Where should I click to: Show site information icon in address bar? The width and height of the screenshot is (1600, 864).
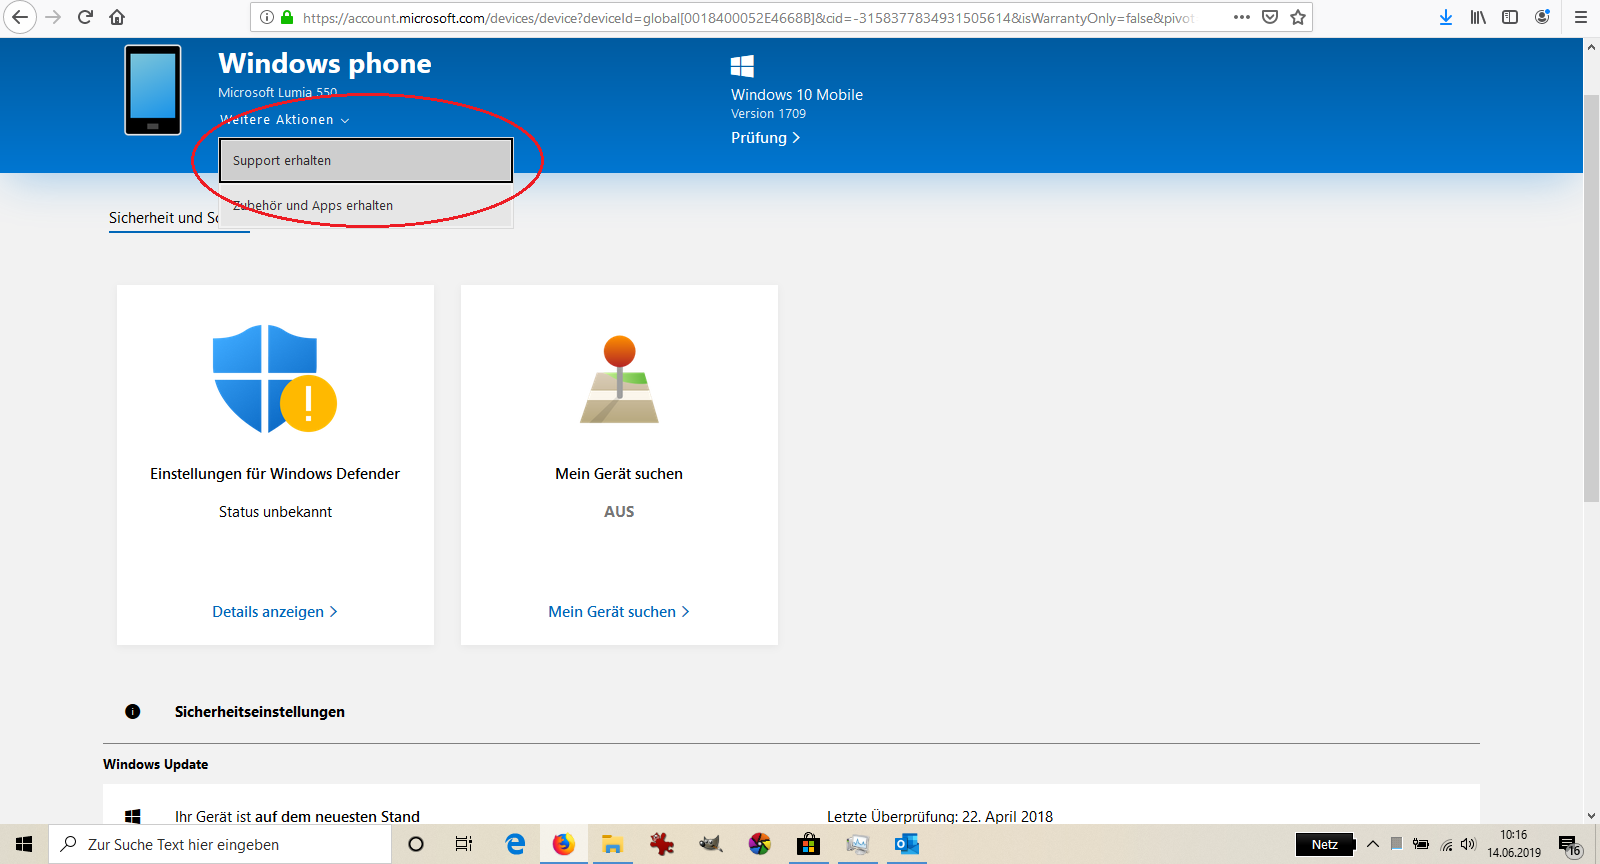click(267, 17)
